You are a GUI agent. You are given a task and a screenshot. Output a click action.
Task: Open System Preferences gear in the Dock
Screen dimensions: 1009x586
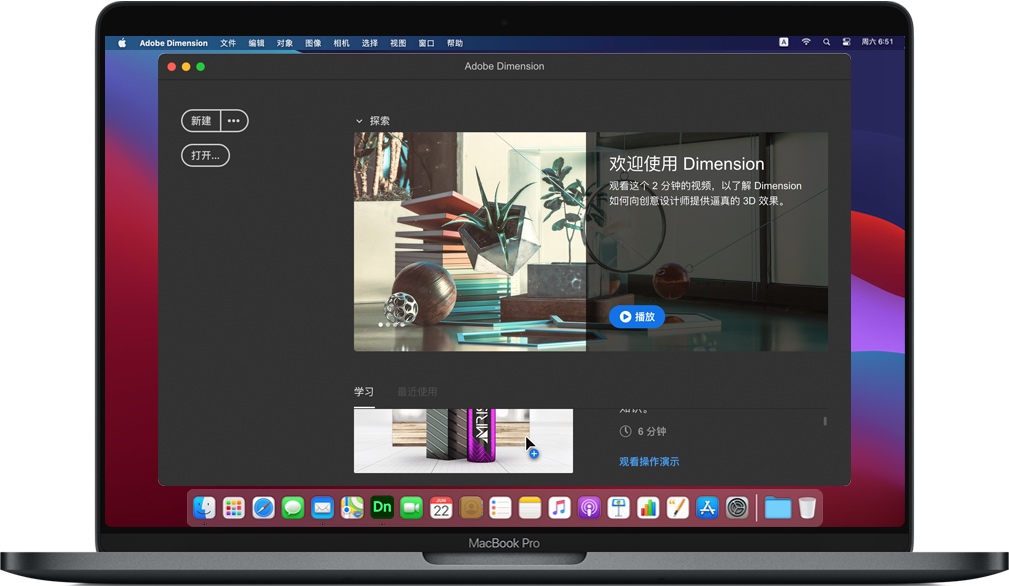pos(737,508)
